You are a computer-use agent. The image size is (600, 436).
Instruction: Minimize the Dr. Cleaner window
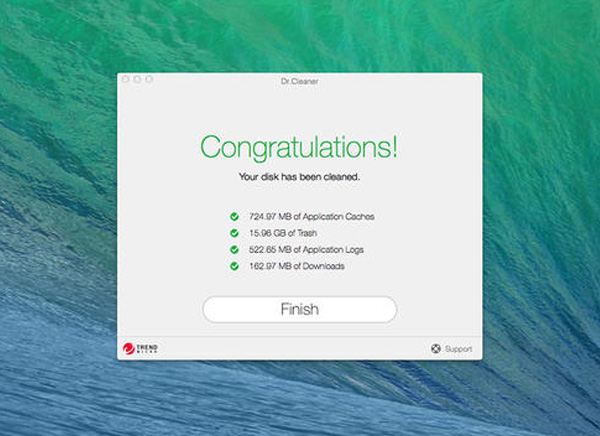(137, 79)
